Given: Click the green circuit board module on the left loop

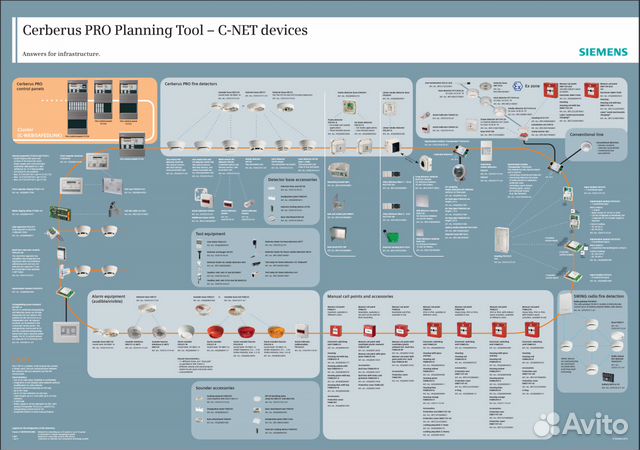Looking at the screenshot, I should (60, 213).
